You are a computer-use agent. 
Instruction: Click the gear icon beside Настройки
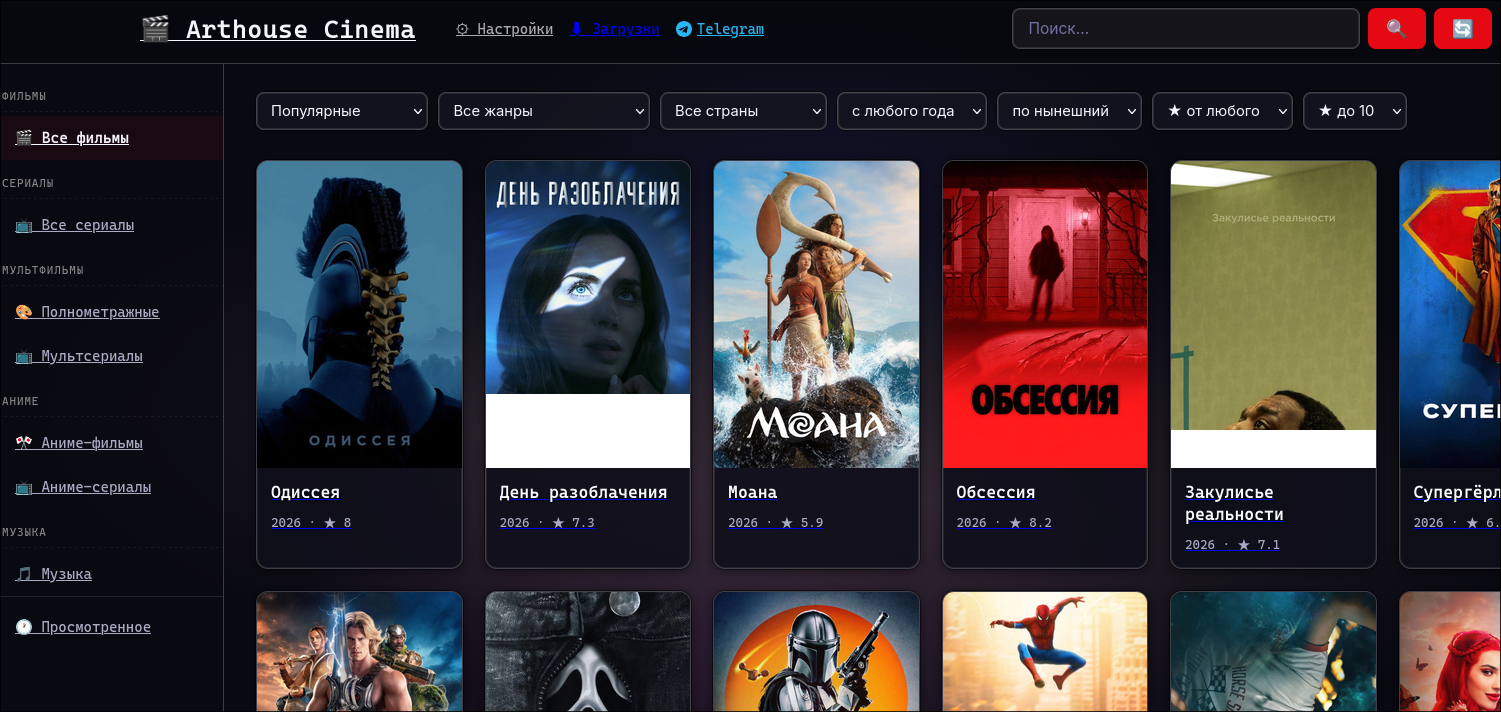click(462, 29)
